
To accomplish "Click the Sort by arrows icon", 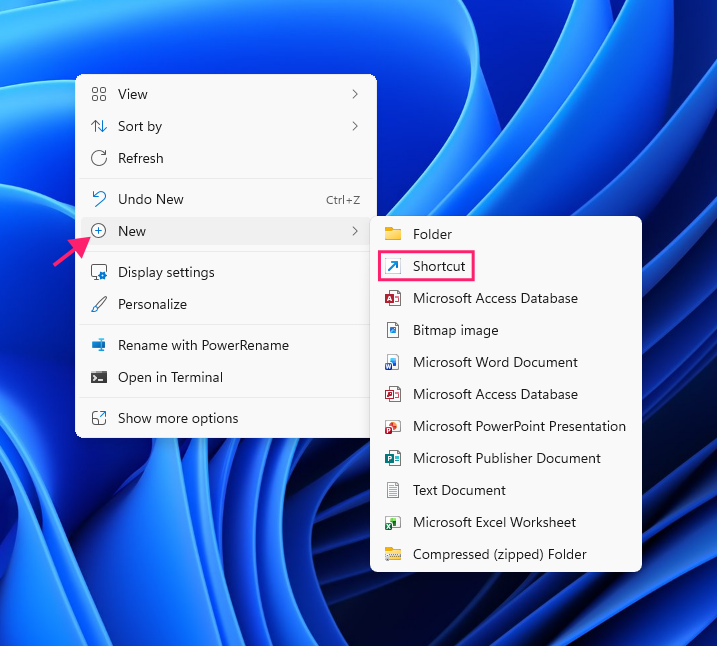I will click(x=99, y=126).
